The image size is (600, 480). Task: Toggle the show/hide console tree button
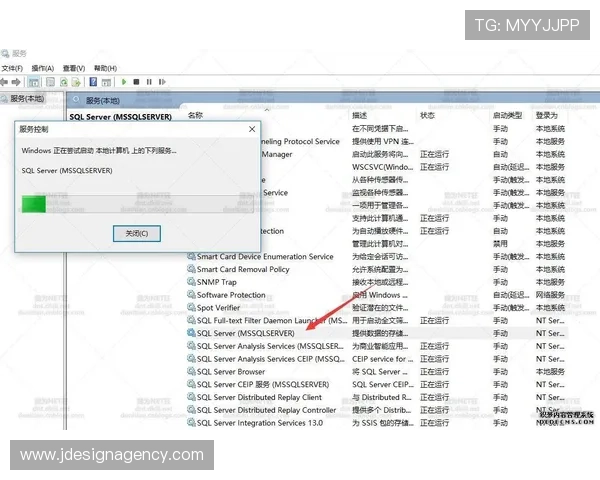[34, 82]
